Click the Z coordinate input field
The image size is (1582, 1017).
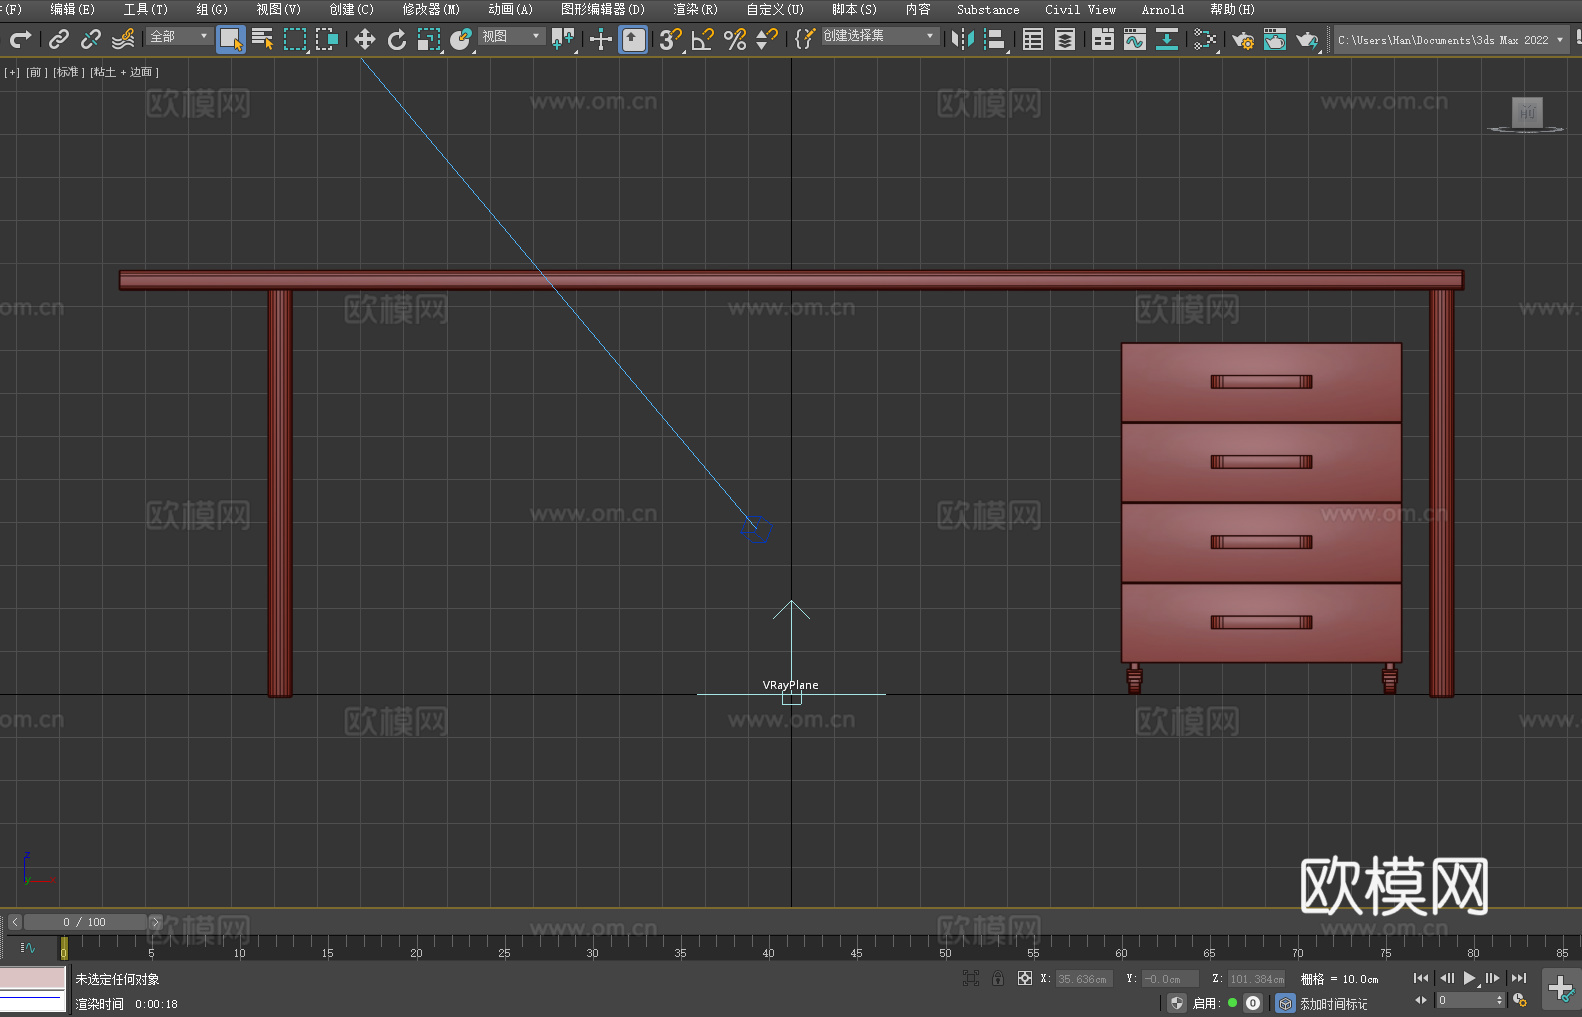point(1257,979)
